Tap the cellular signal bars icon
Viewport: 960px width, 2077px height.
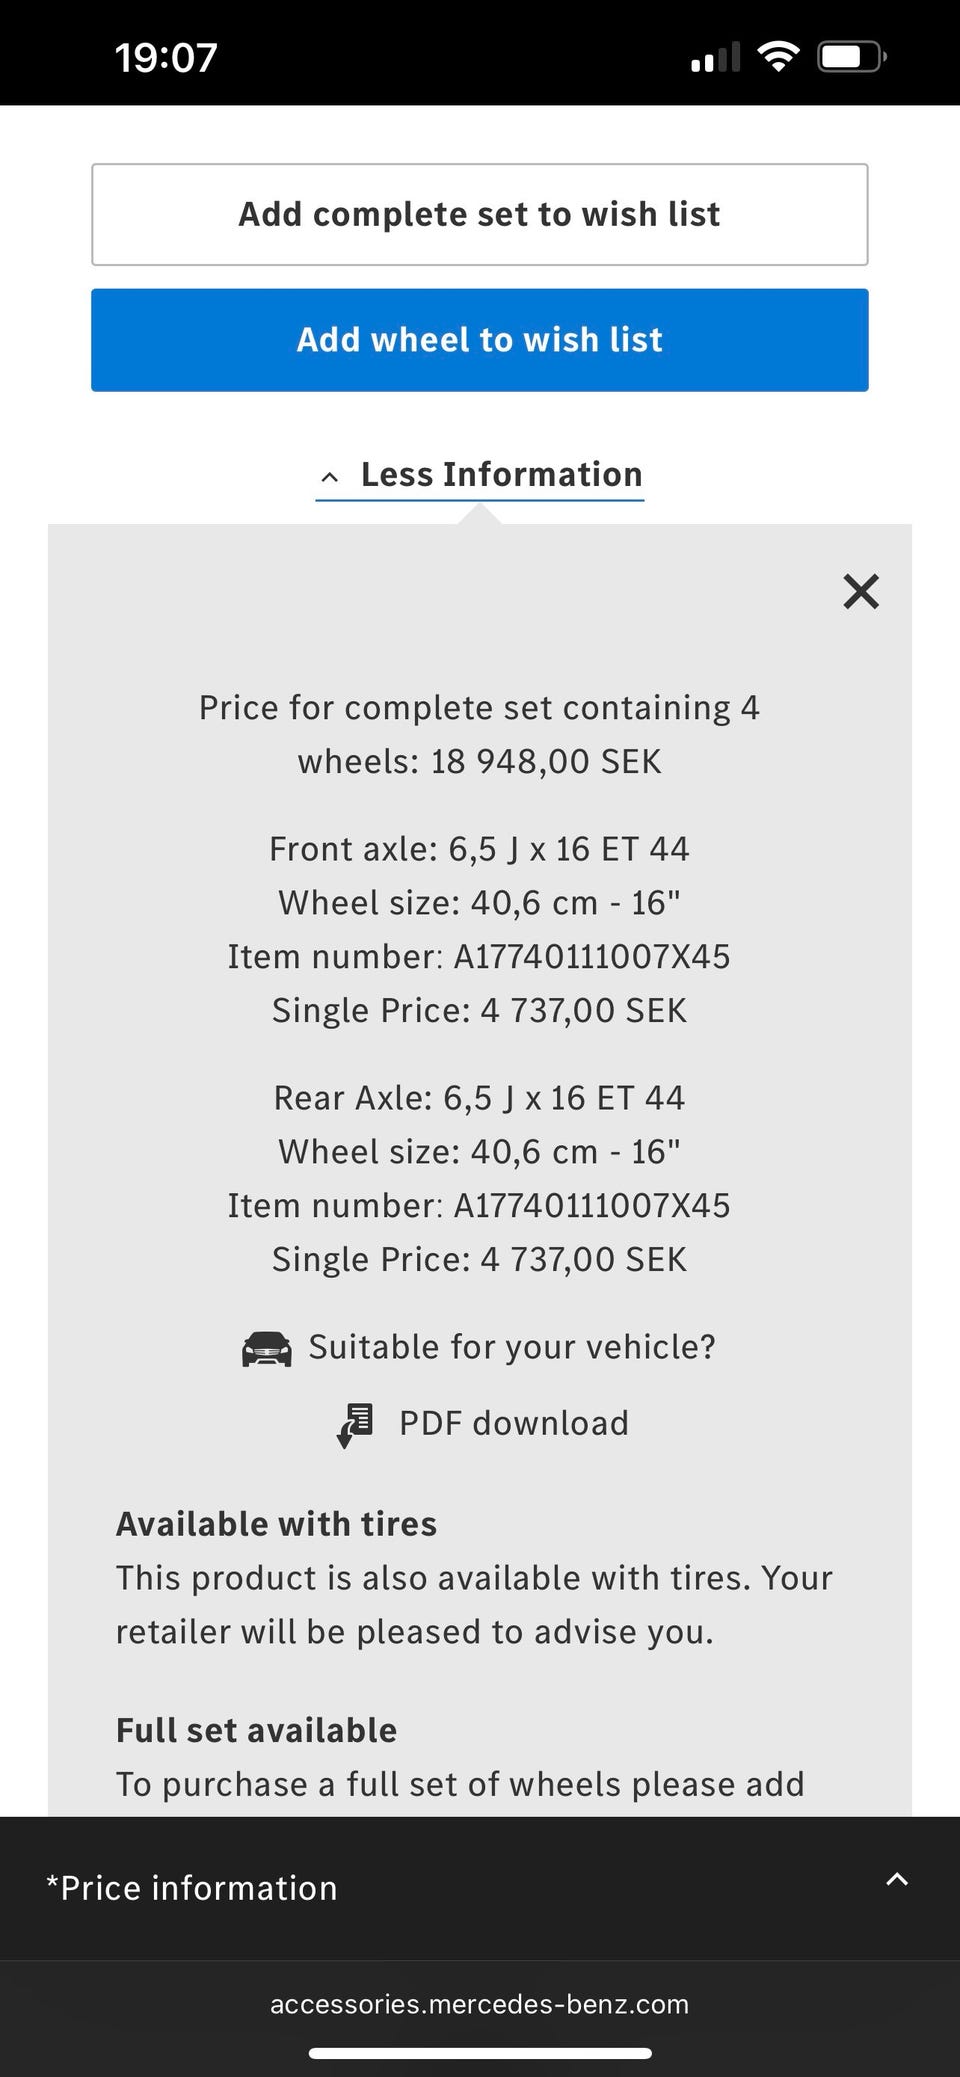coord(715,58)
